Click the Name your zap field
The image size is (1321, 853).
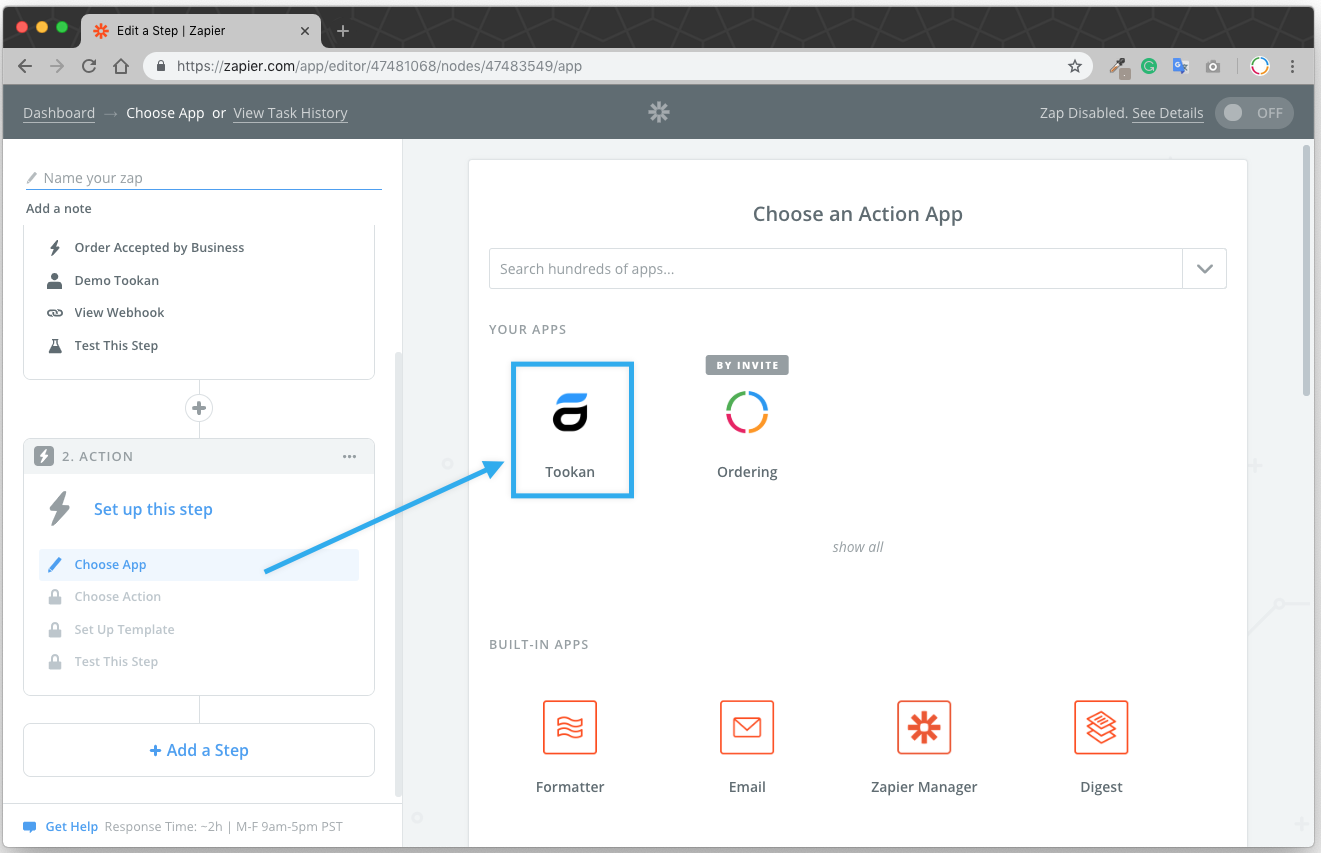click(204, 178)
